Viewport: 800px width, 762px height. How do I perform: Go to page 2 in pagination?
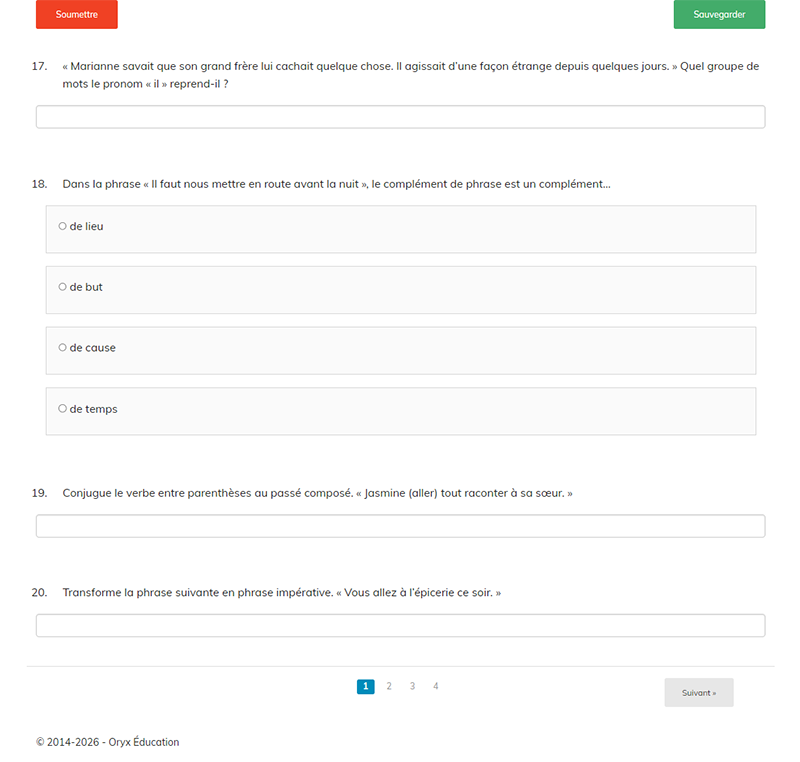click(389, 686)
